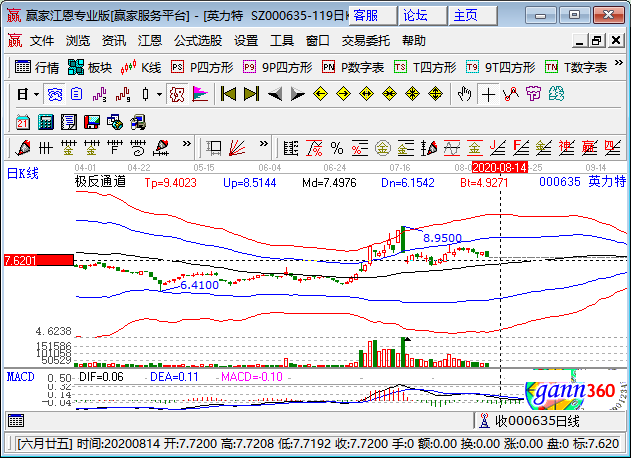Open the notepad icon
631x458 pixels.
point(69,122)
